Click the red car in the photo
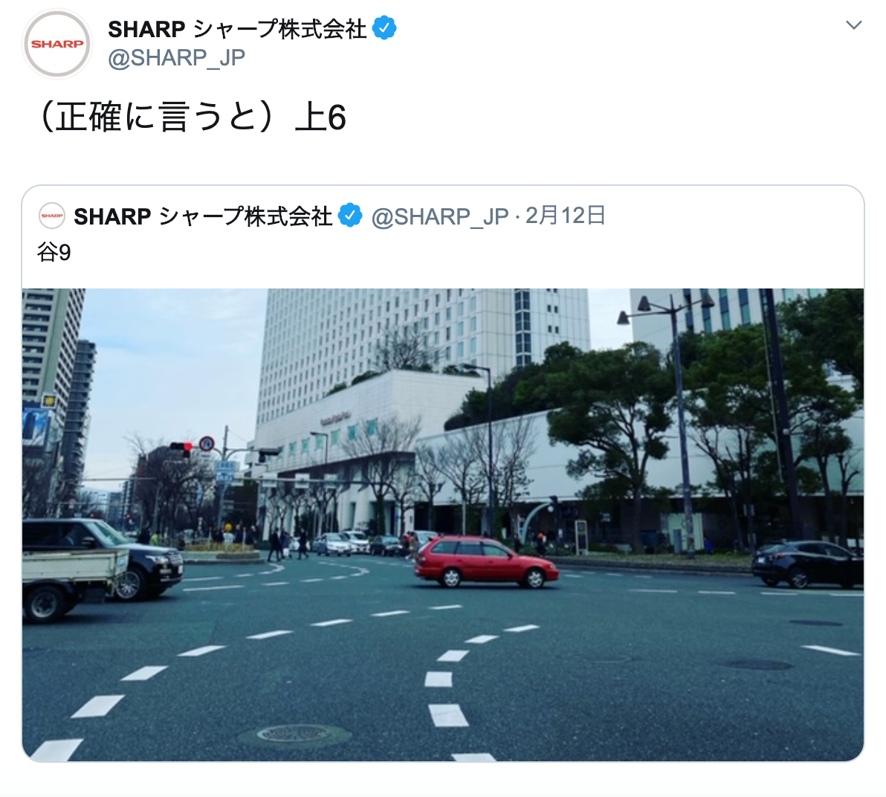 [x=486, y=562]
